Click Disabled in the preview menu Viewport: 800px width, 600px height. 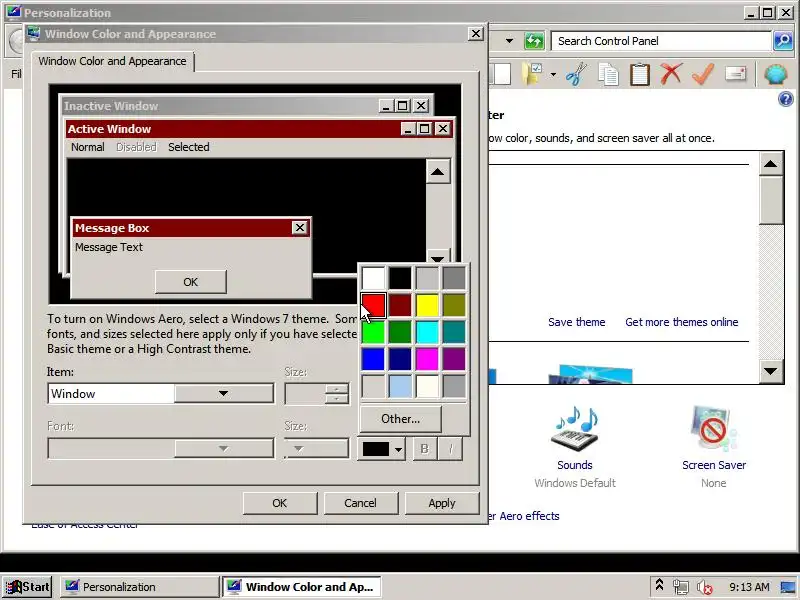pos(136,147)
